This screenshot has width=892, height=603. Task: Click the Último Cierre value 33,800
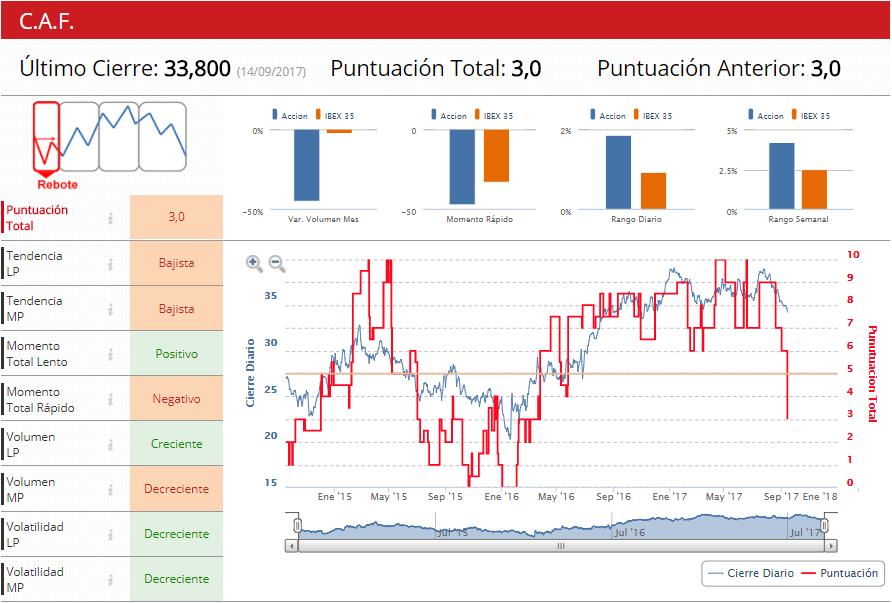point(197,69)
